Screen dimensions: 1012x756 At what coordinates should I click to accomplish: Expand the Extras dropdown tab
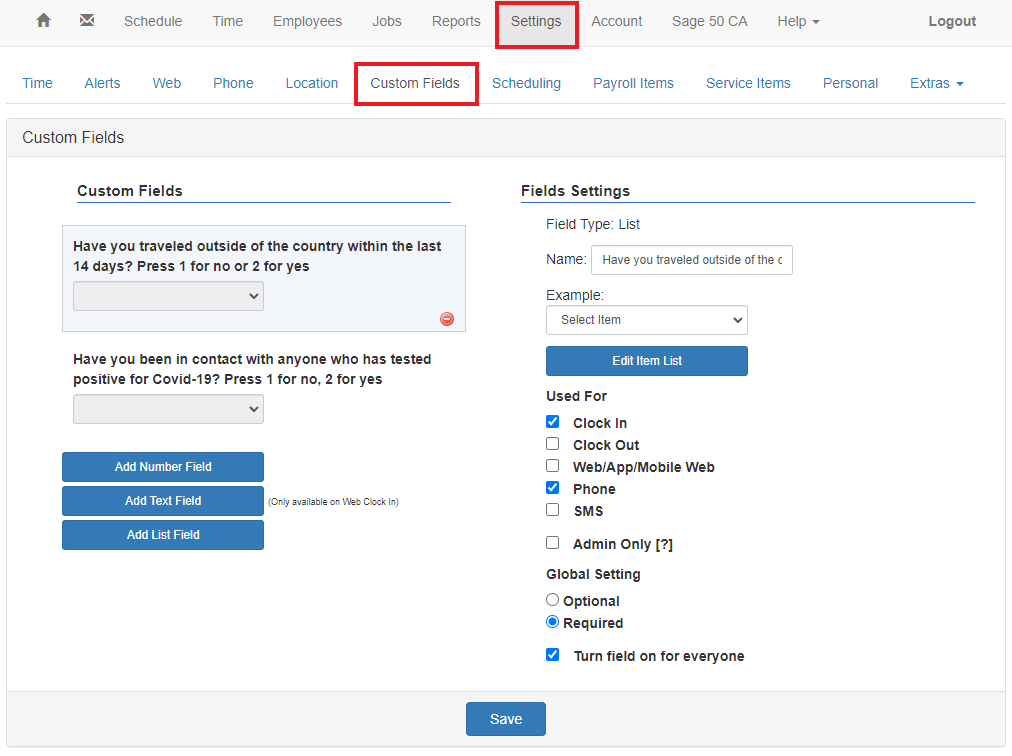[x=936, y=83]
